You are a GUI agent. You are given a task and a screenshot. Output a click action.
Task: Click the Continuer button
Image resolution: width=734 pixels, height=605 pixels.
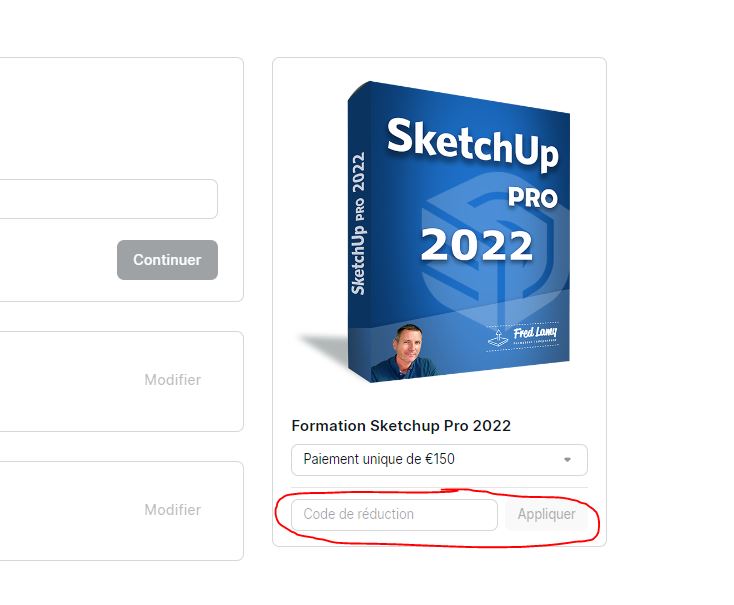click(167, 260)
